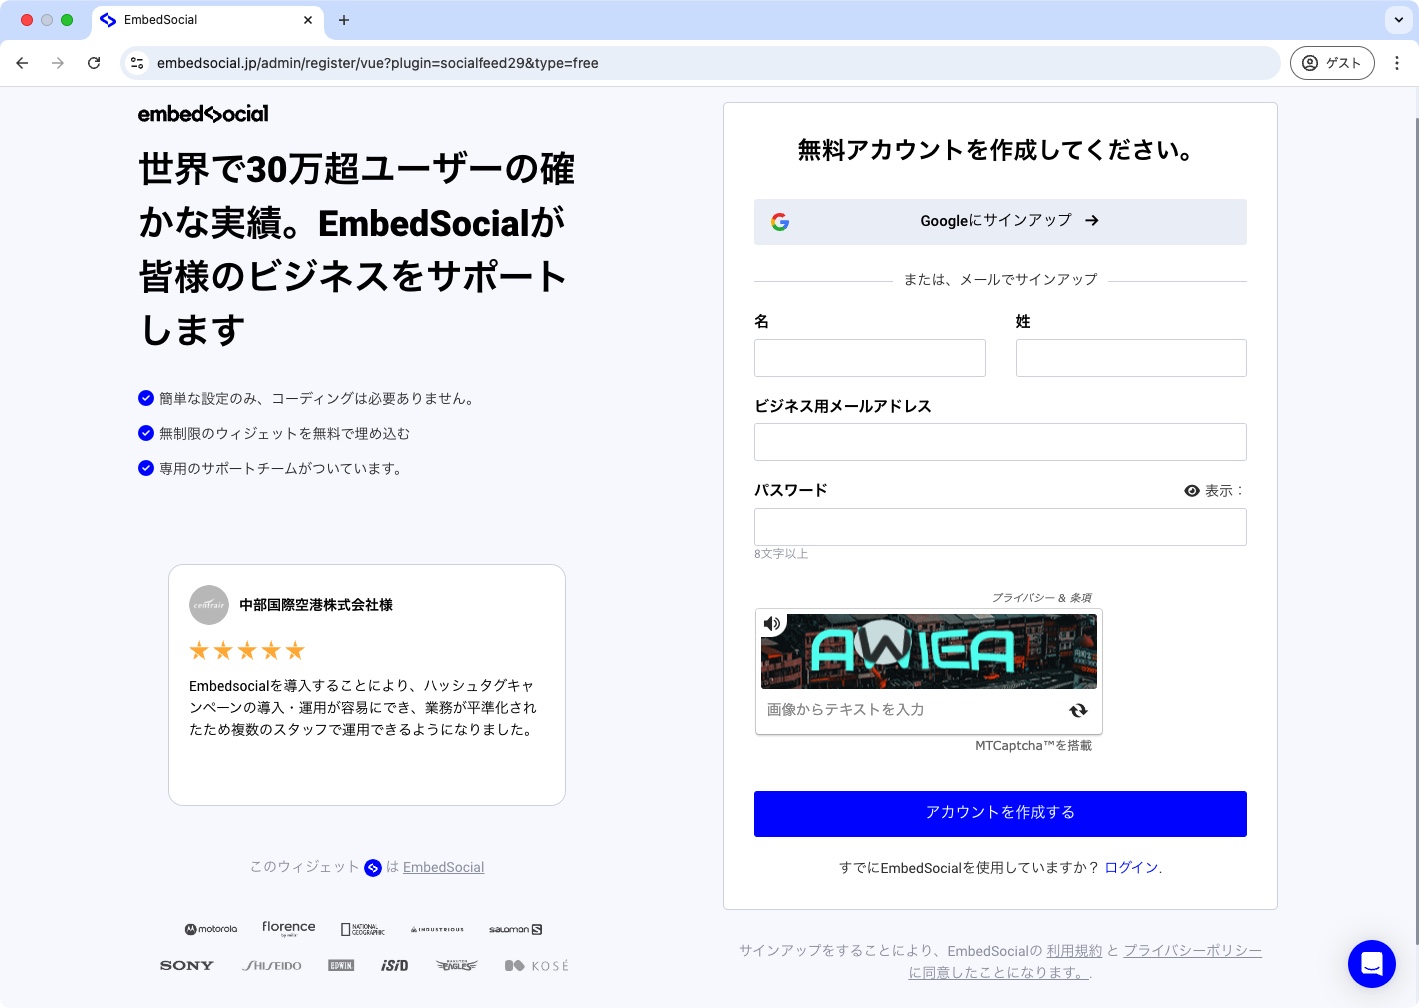Click the florence logo

289,928
